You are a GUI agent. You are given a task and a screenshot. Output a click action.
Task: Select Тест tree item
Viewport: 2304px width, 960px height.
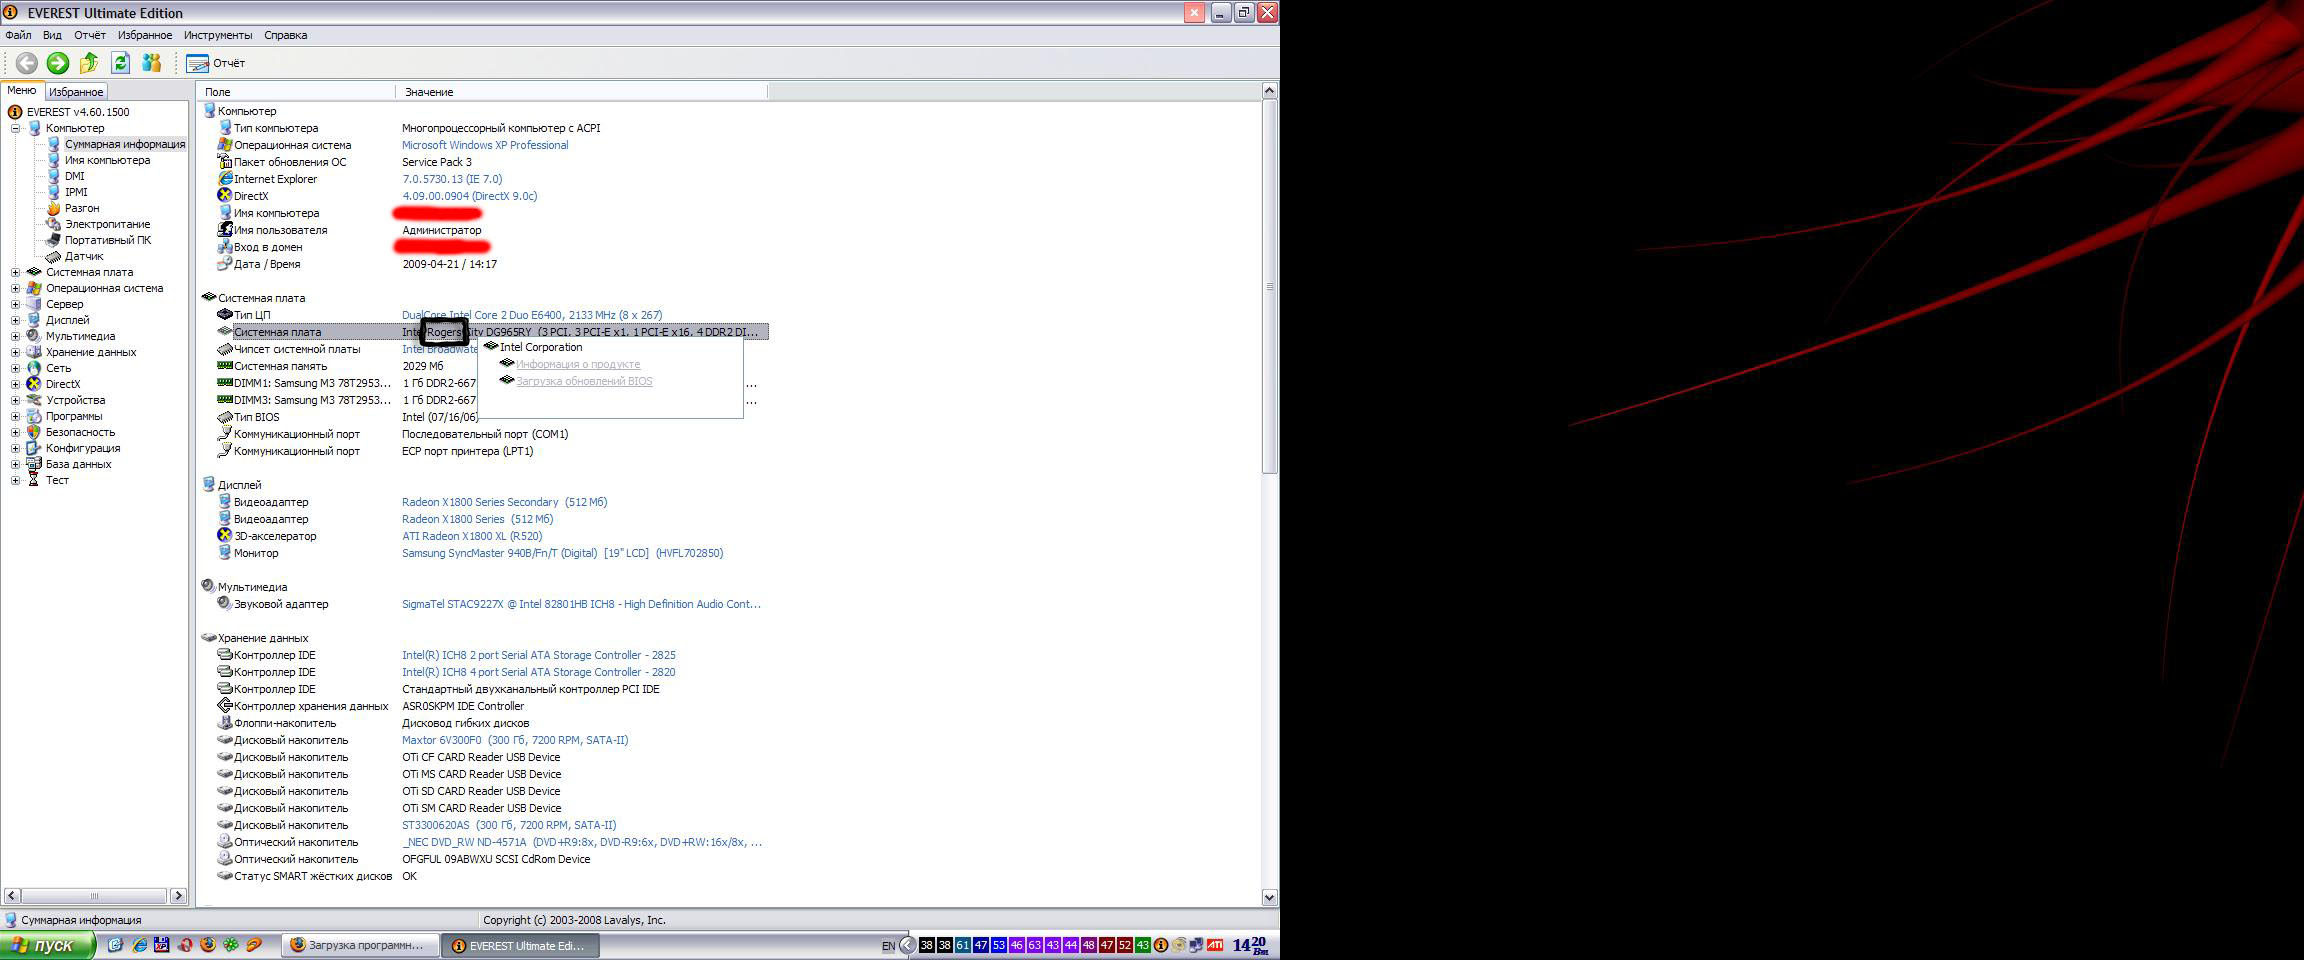click(x=57, y=480)
